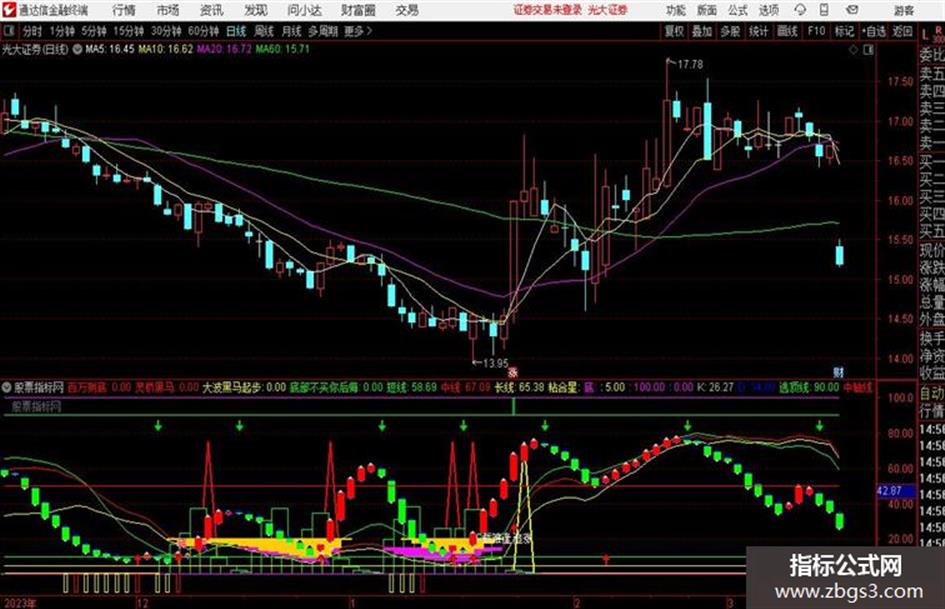Switch to the 30分钟 period tab
The width and height of the screenshot is (945, 609).
166,31
